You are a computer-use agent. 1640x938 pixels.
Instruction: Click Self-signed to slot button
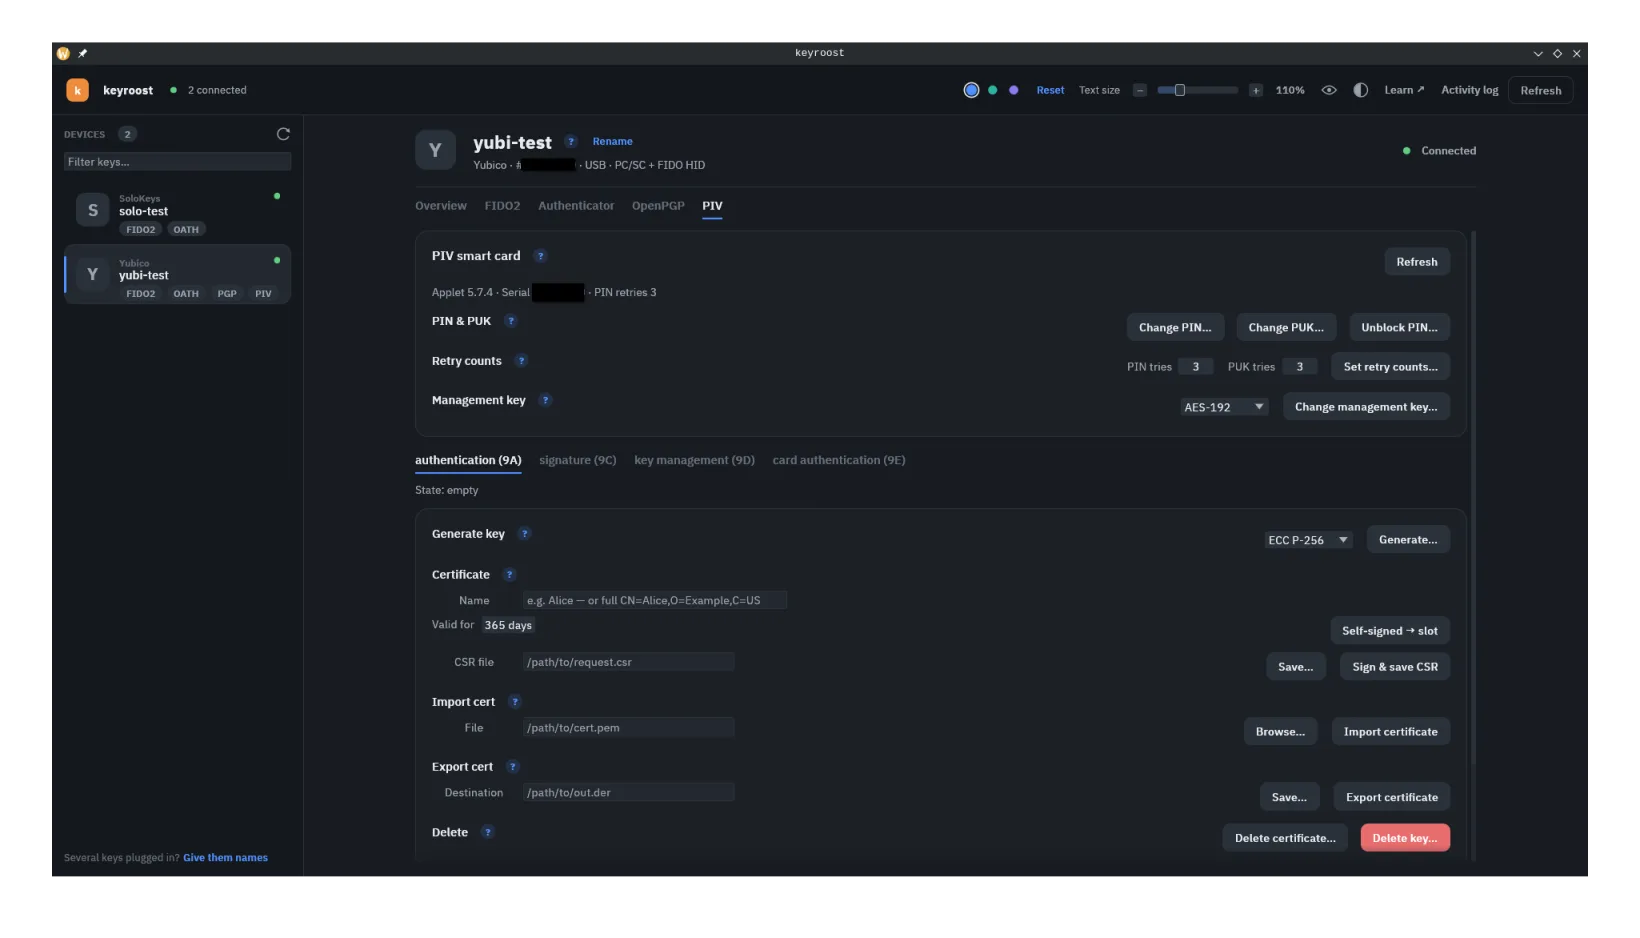point(1390,631)
